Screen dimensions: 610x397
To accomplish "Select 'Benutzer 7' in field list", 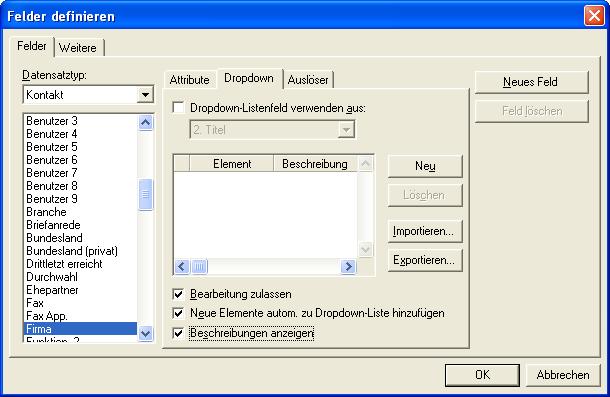I will (x=80, y=173).
